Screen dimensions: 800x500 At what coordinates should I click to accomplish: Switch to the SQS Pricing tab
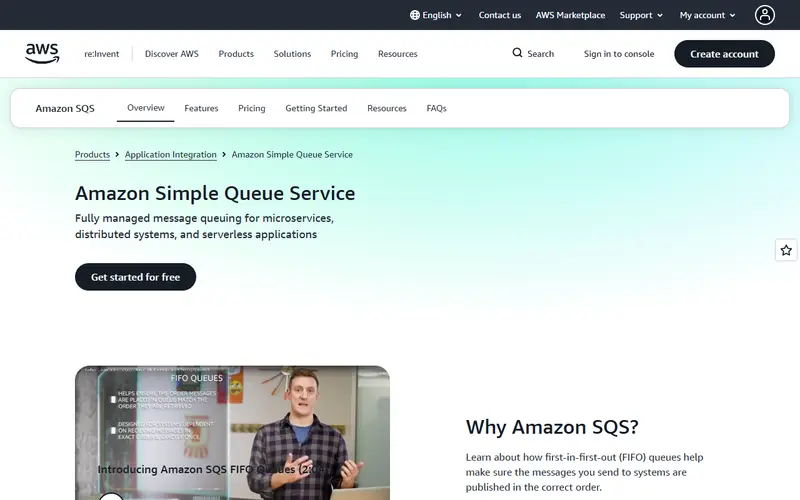252,108
